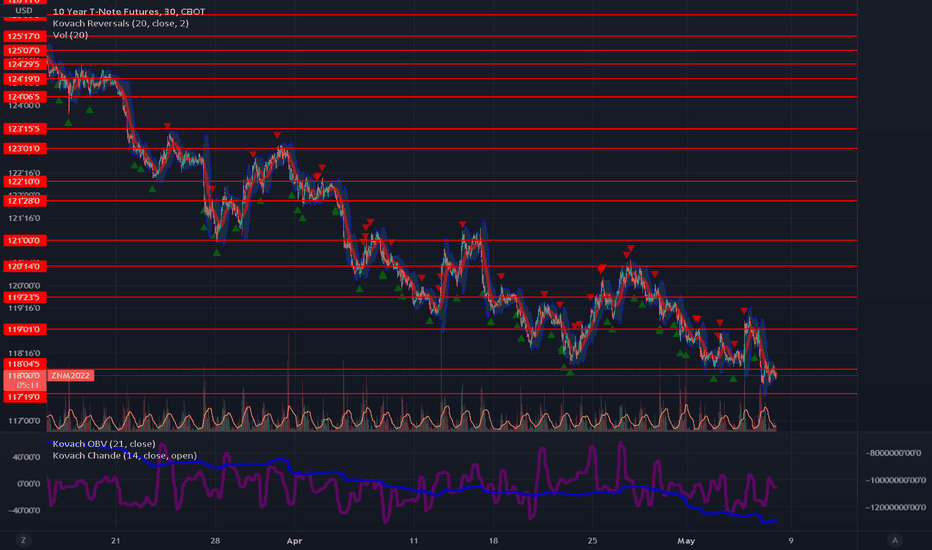The image size is (932, 550).
Task: Click the 11 date on time axis
Action: pyautogui.click(x=414, y=540)
